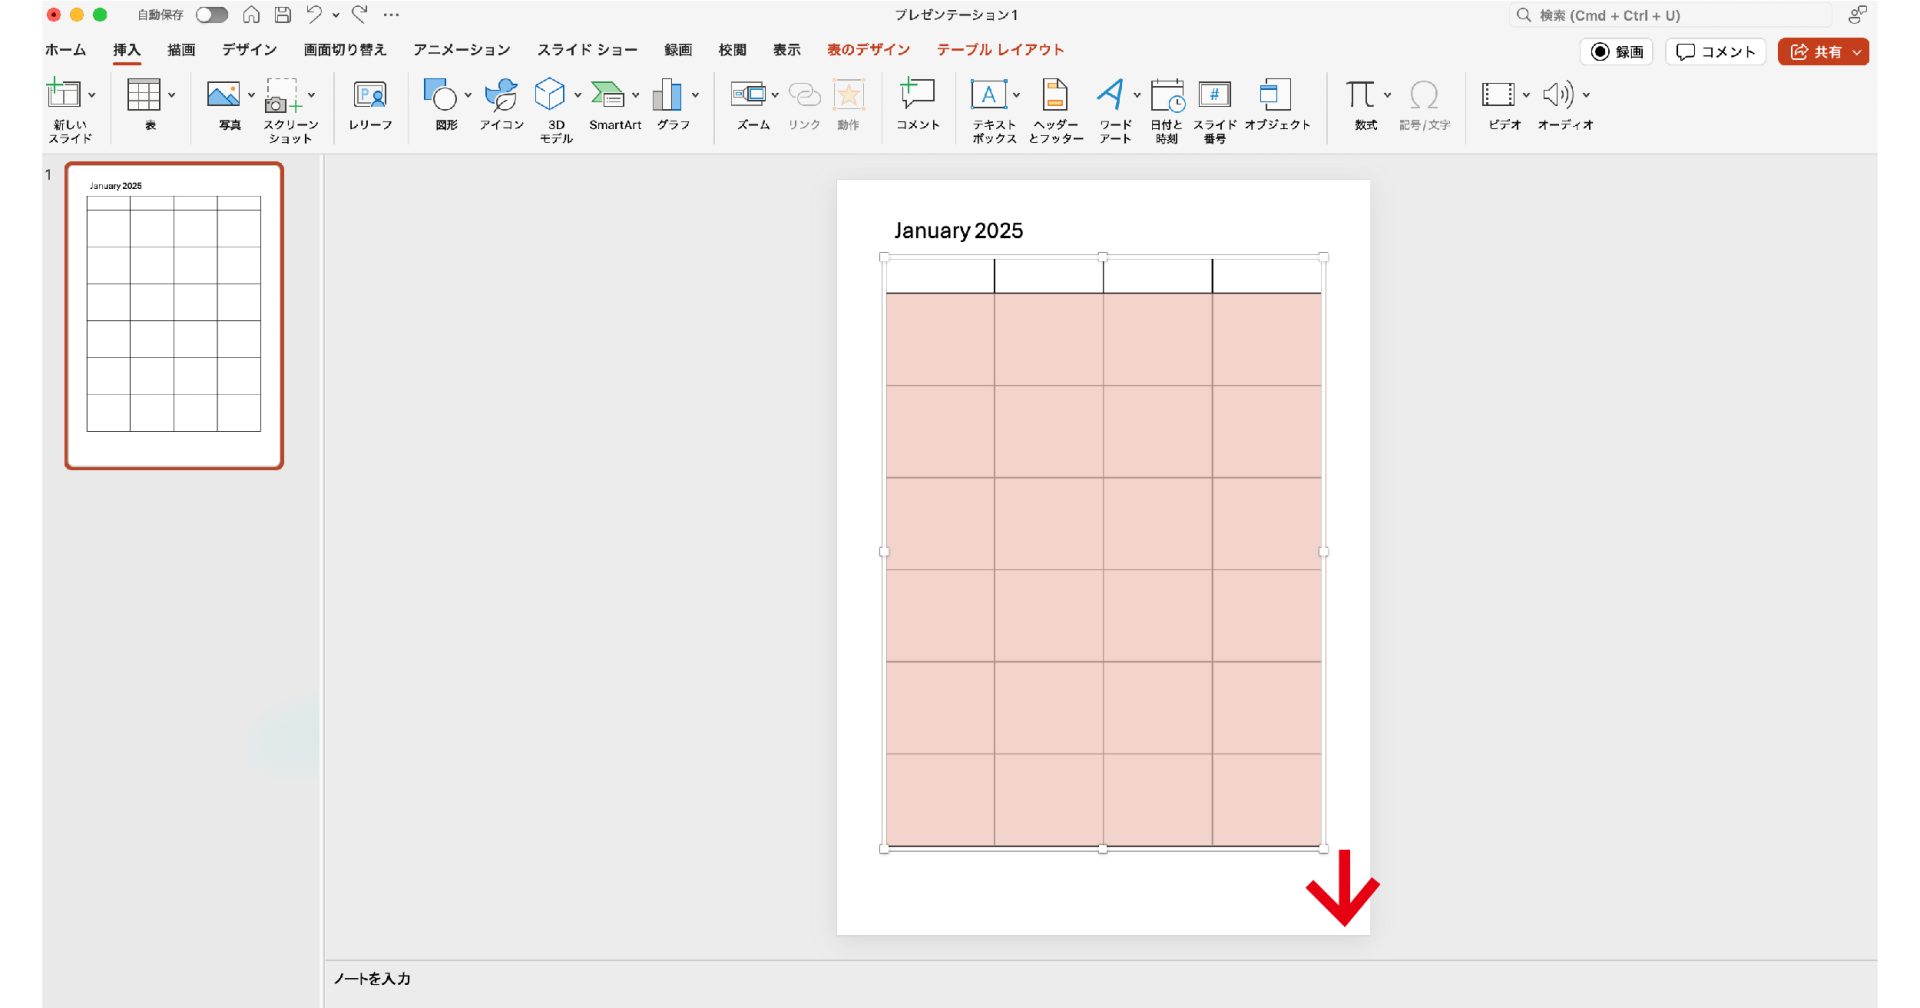The width and height of the screenshot is (1920, 1008).
Task: Open the table (表) insert dropdown
Action: tap(172, 96)
